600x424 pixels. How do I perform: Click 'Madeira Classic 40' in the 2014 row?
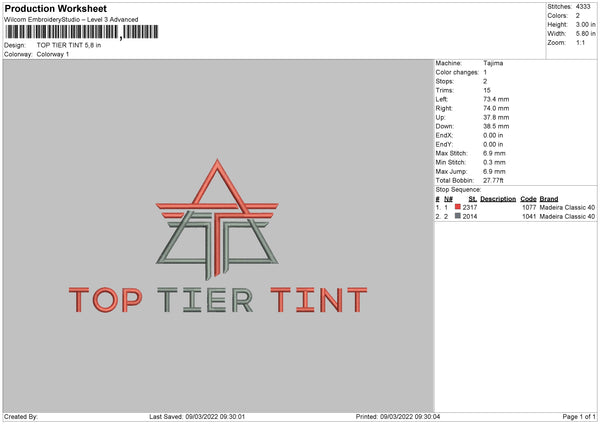(567, 217)
